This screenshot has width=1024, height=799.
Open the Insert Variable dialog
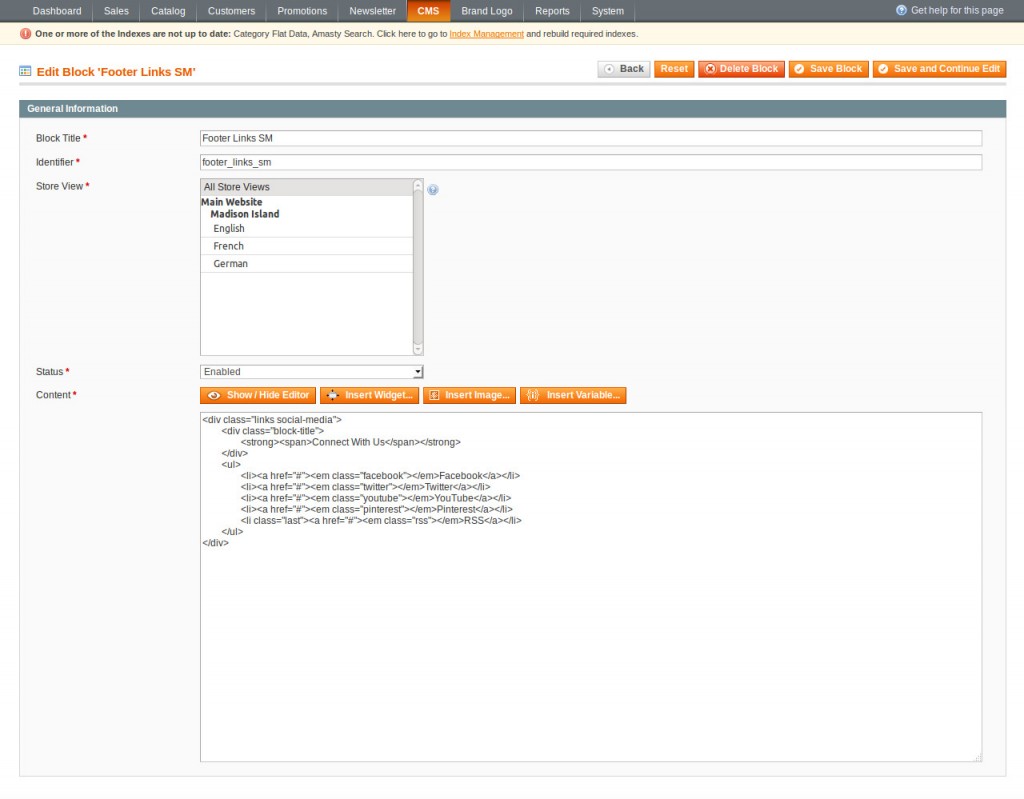573,395
